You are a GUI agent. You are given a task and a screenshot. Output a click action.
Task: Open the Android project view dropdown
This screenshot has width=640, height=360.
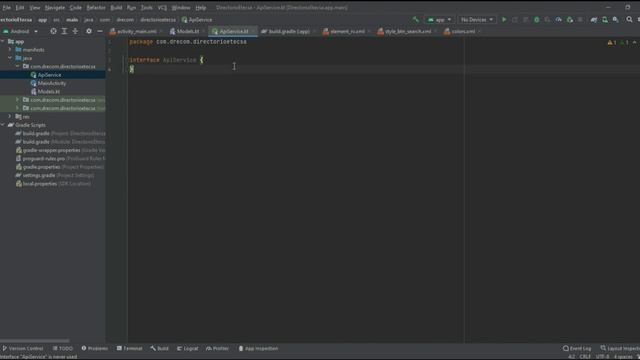click(20, 31)
